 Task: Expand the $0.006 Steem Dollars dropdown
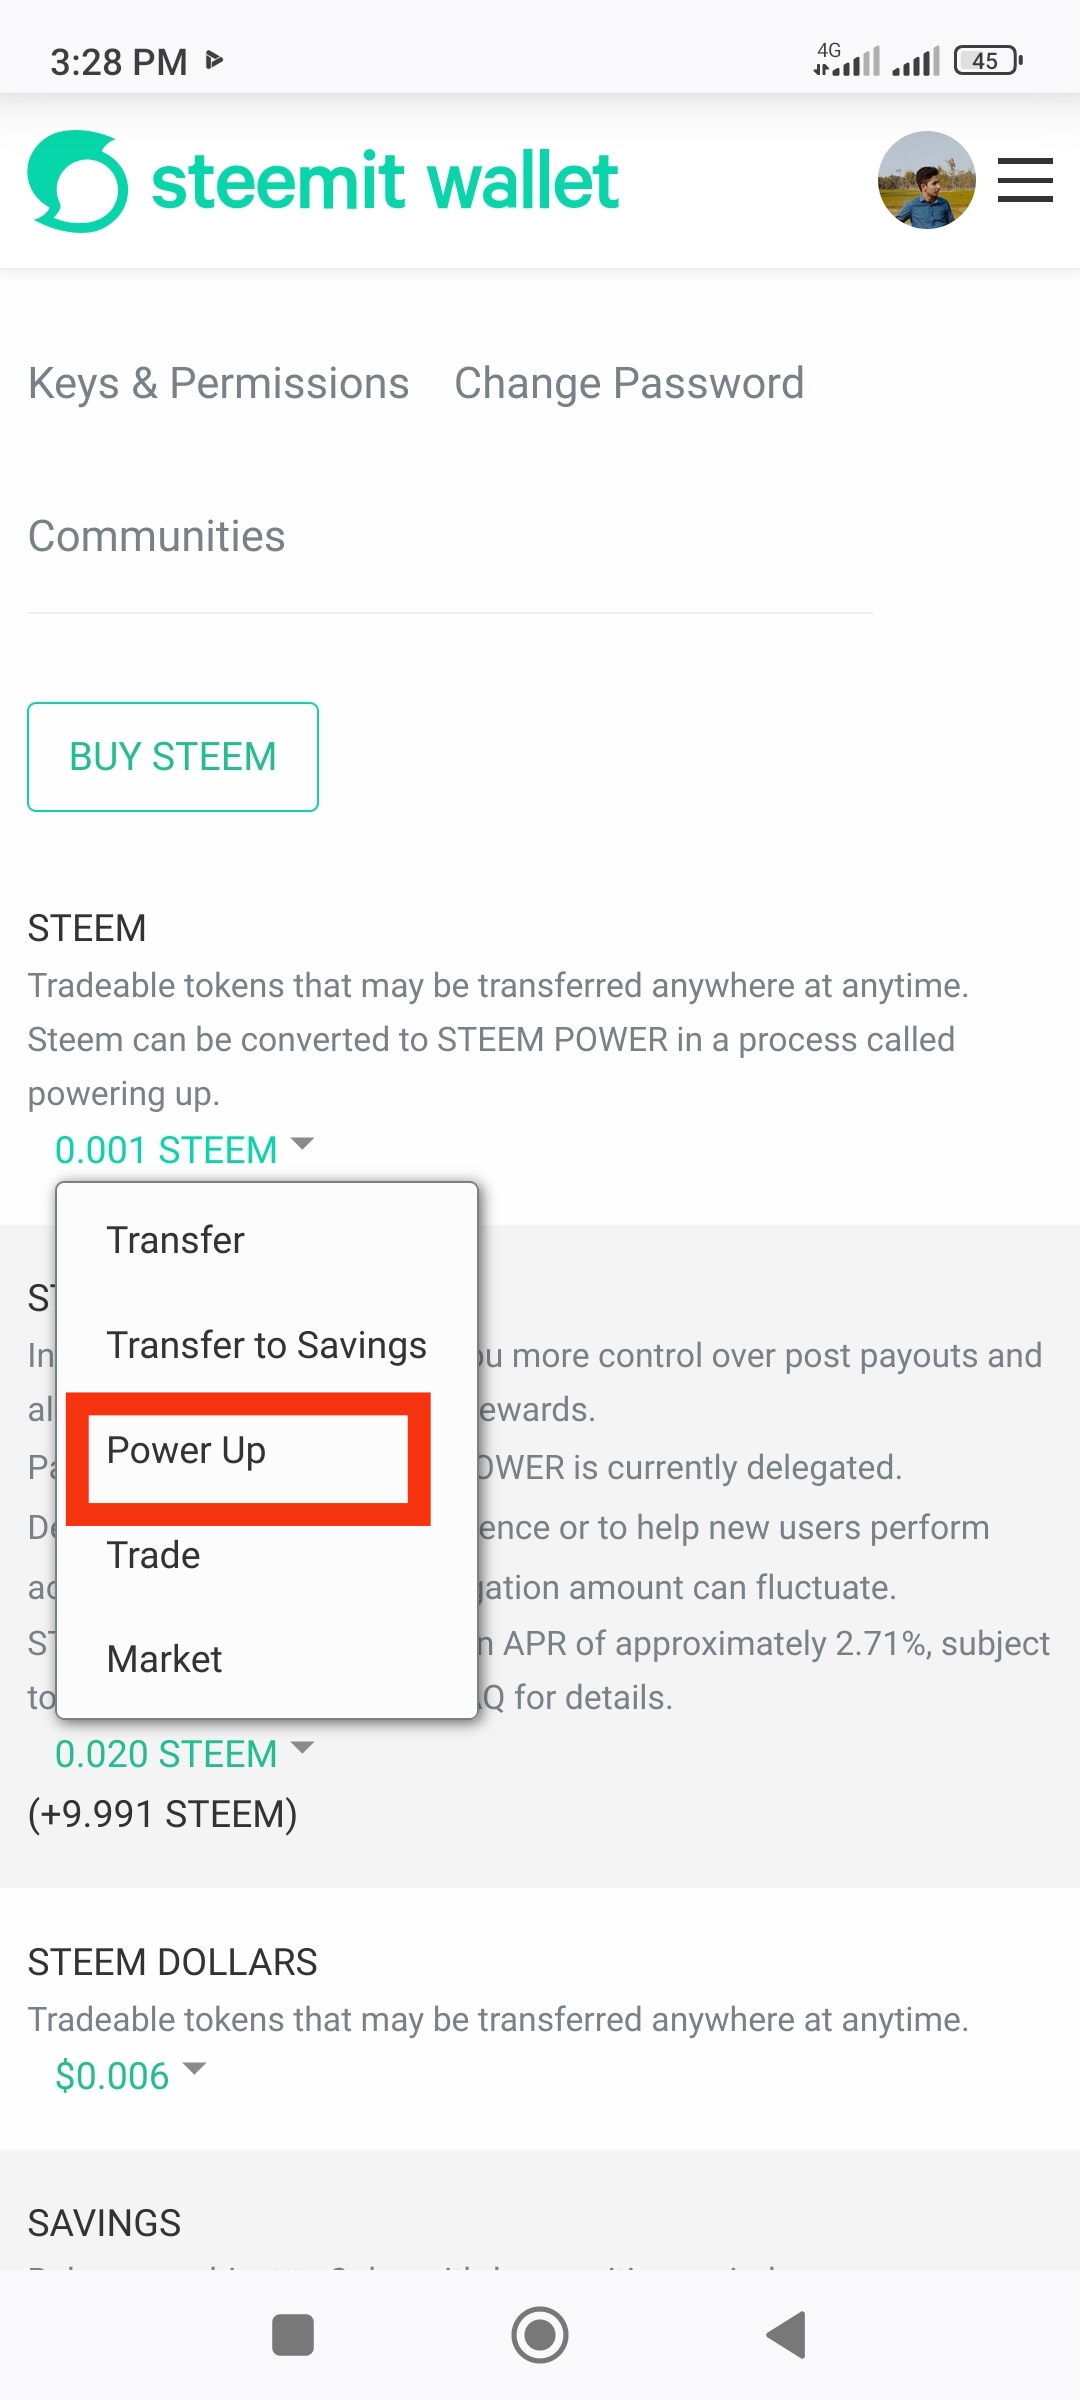pyautogui.click(x=130, y=2075)
